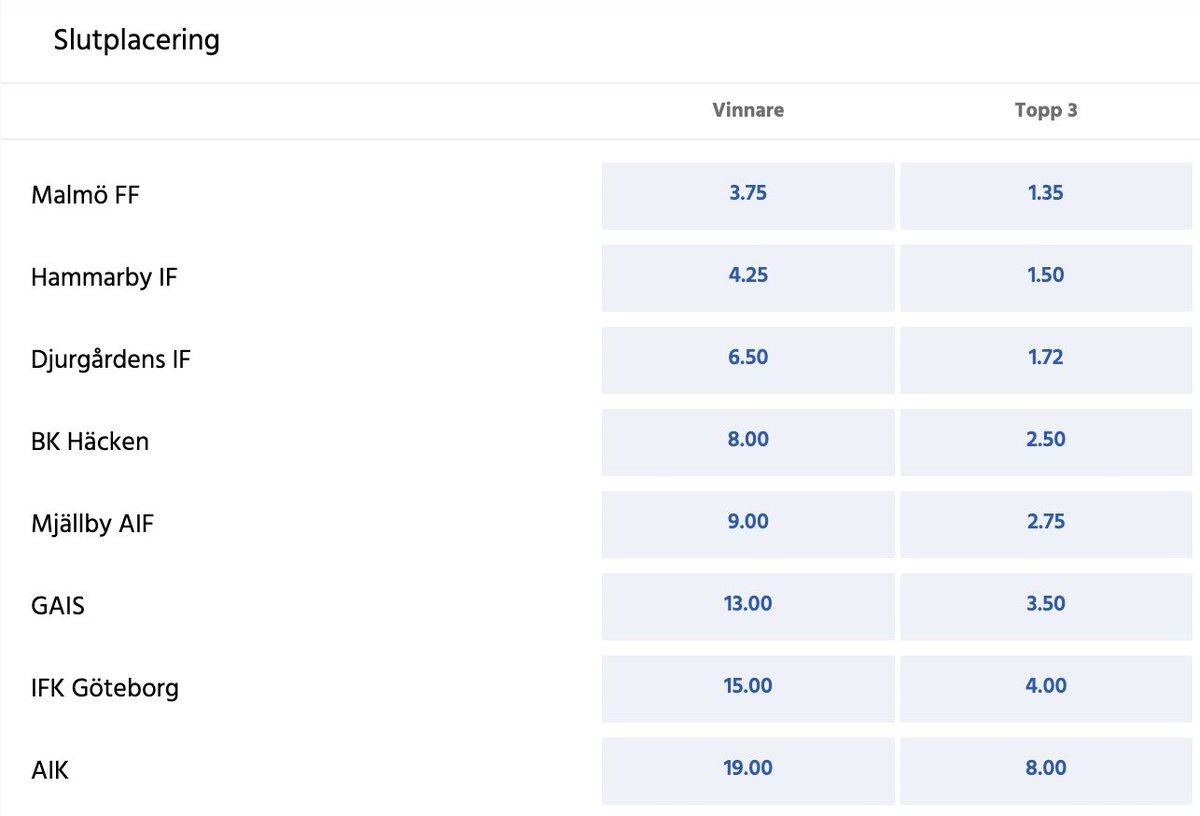
Task: Click the Vinnare column header
Action: click(x=748, y=111)
